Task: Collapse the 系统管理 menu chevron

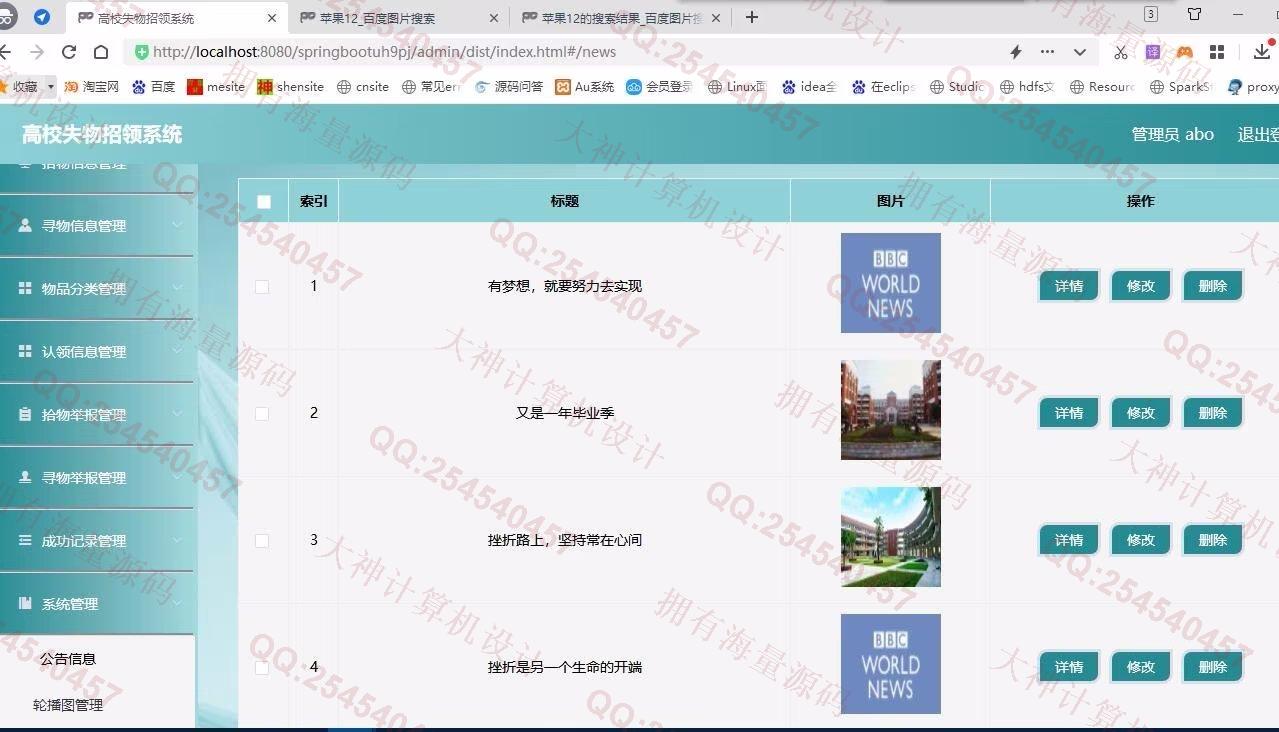Action: pyautogui.click(x=177, y=603)
